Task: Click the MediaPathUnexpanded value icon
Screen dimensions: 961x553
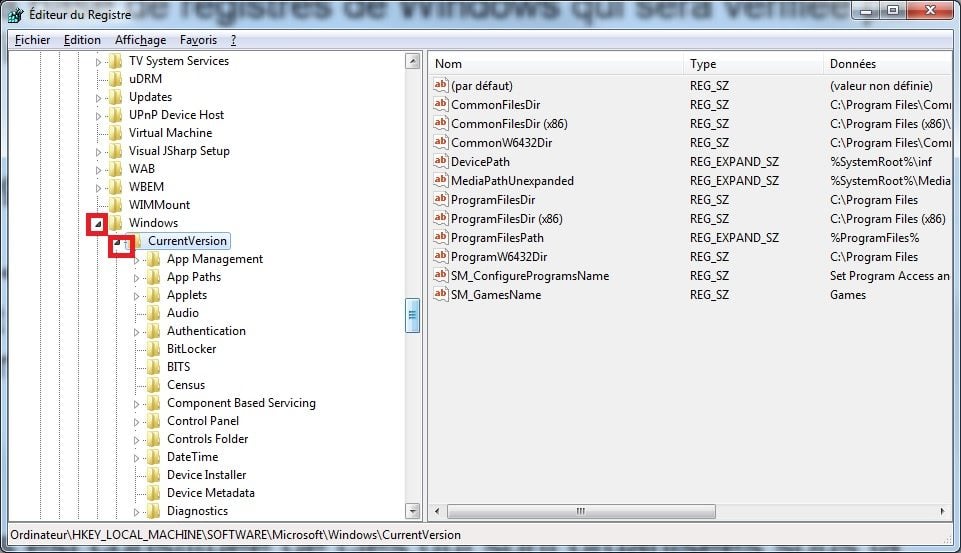Action: pyautogui.click(x=441, y=180)
